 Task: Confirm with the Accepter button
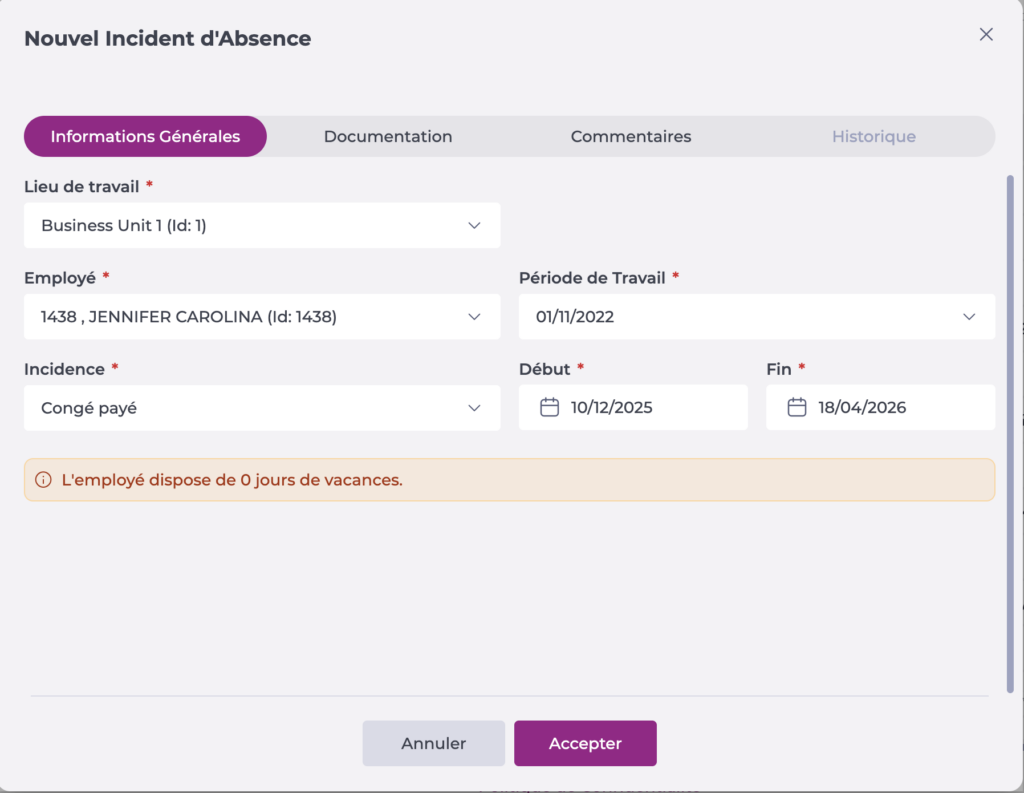585,743
